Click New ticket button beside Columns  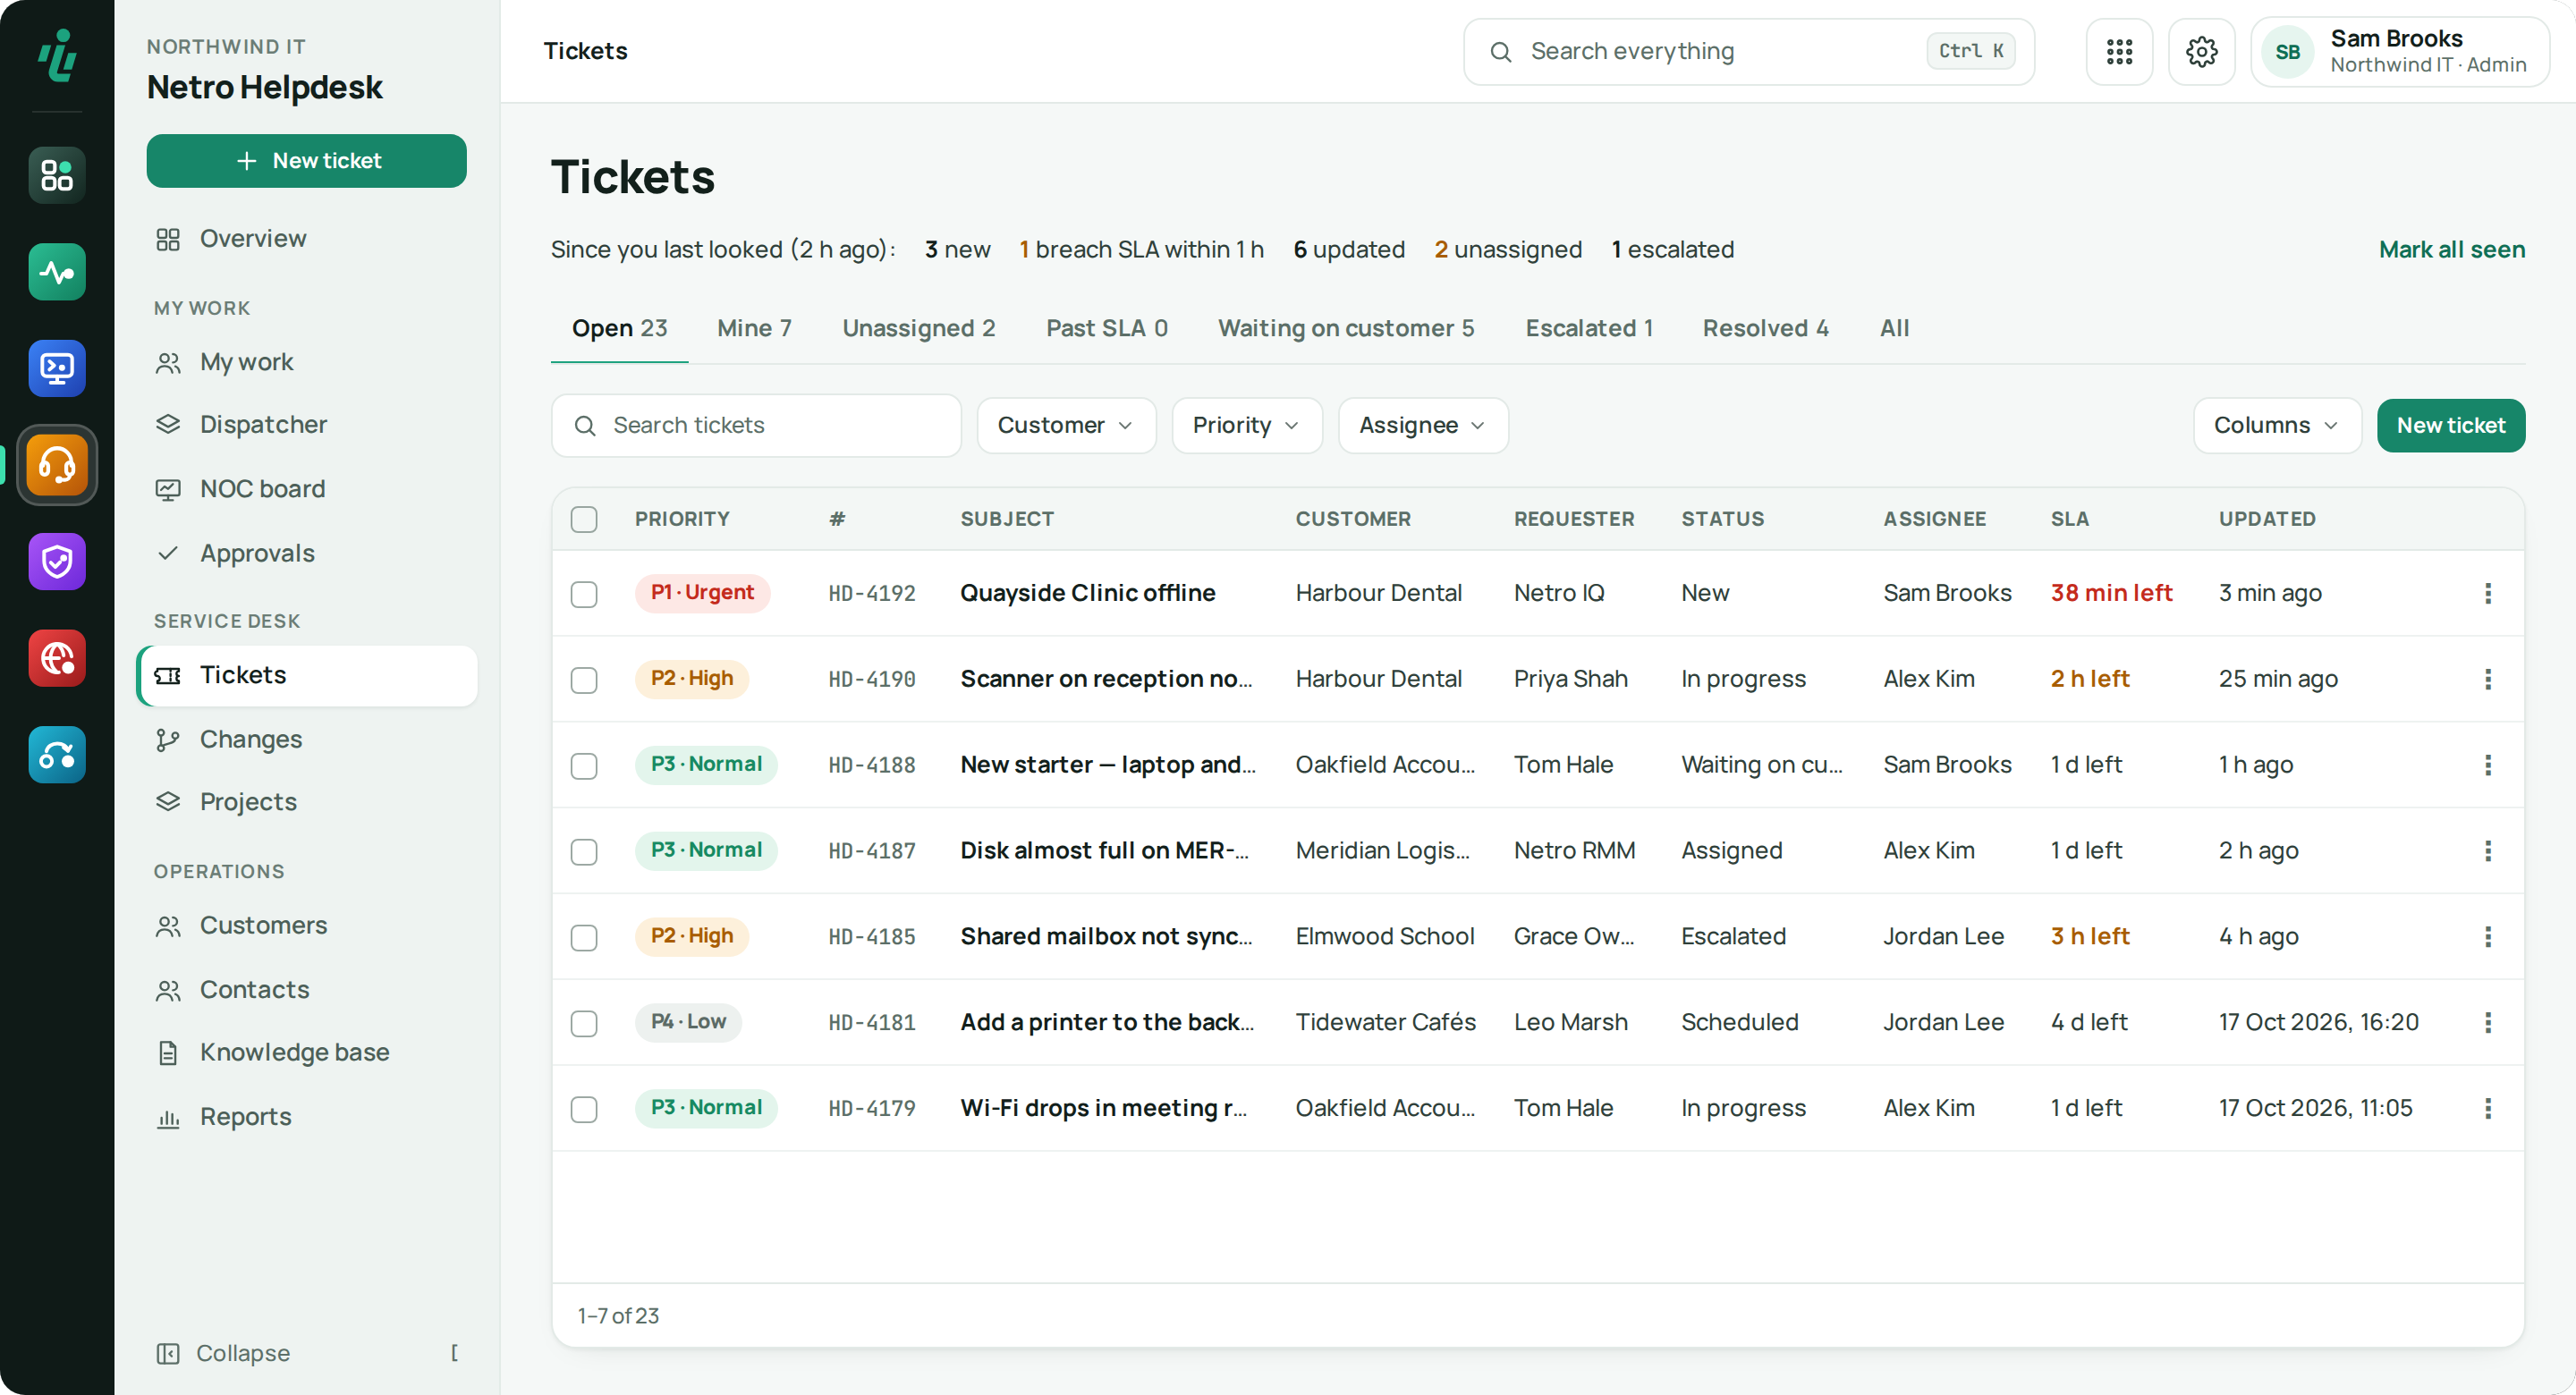tap(2450, 426)
